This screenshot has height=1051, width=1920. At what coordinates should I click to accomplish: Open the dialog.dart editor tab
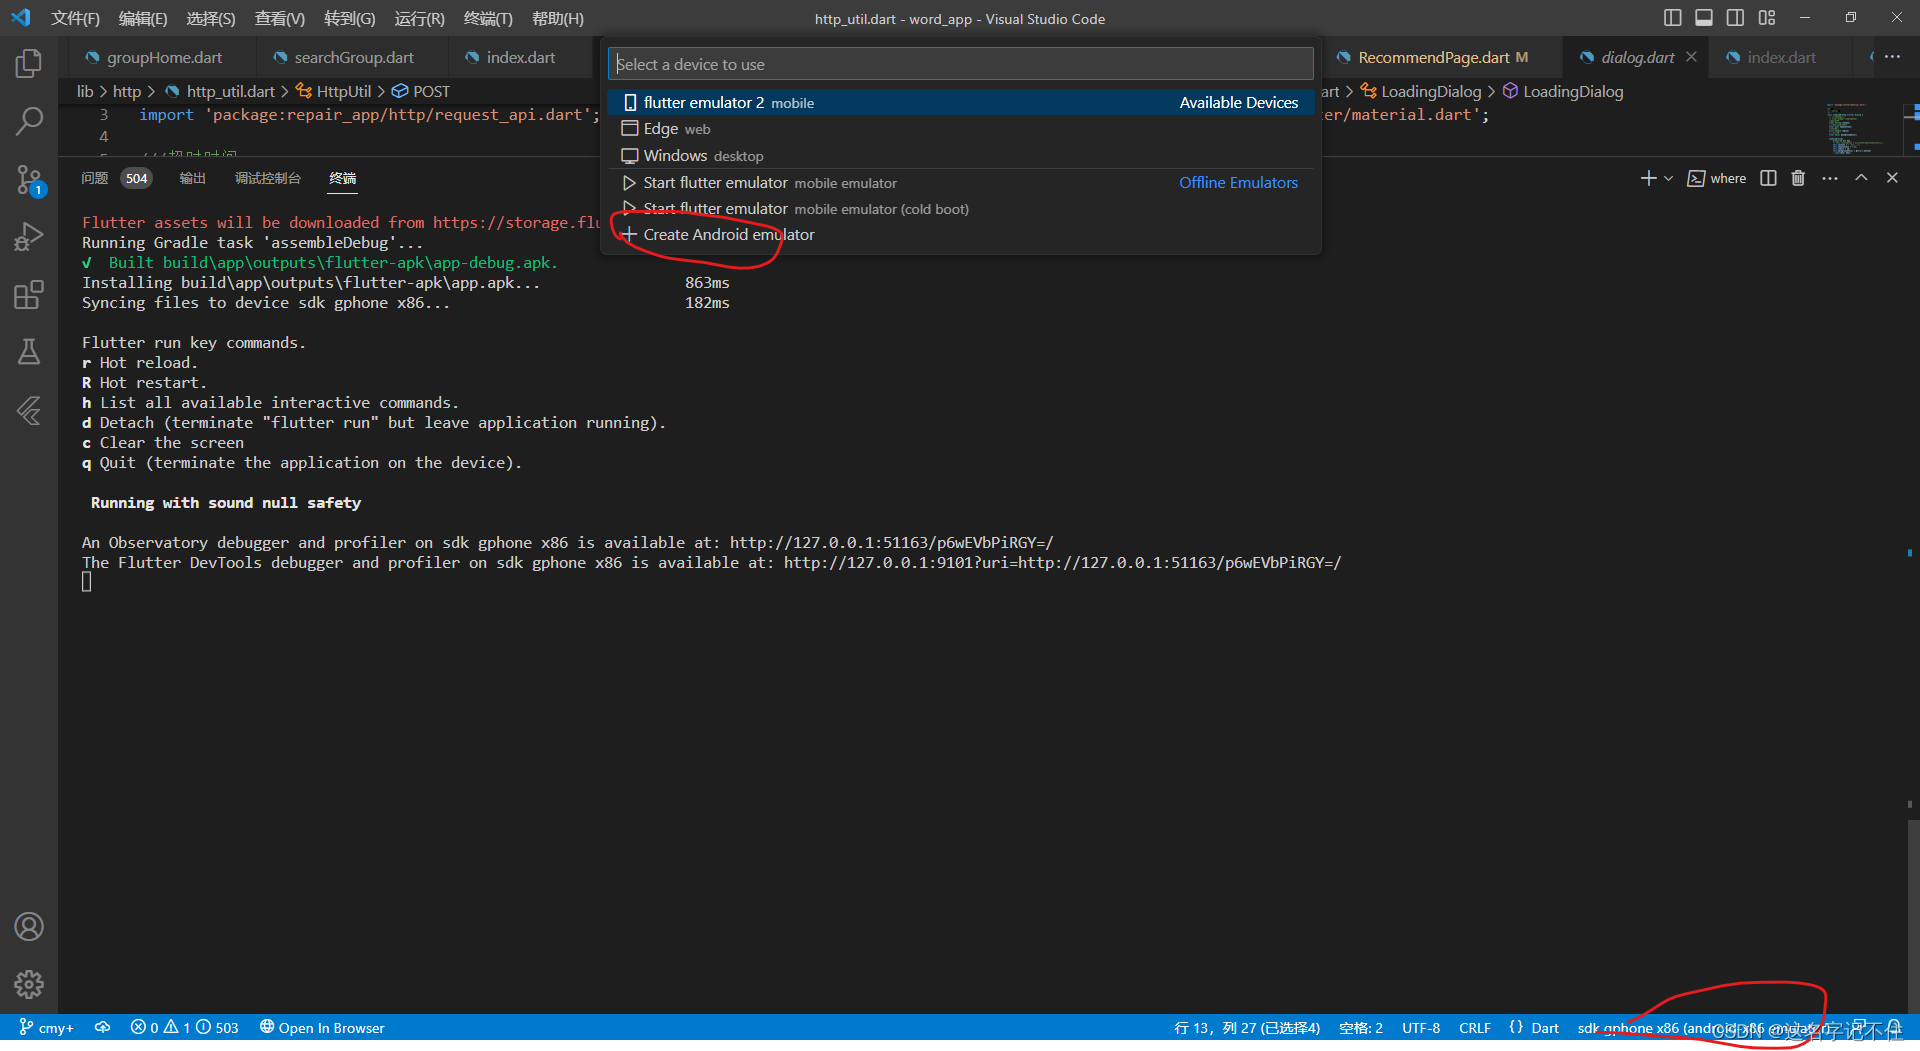point(1637,58)
